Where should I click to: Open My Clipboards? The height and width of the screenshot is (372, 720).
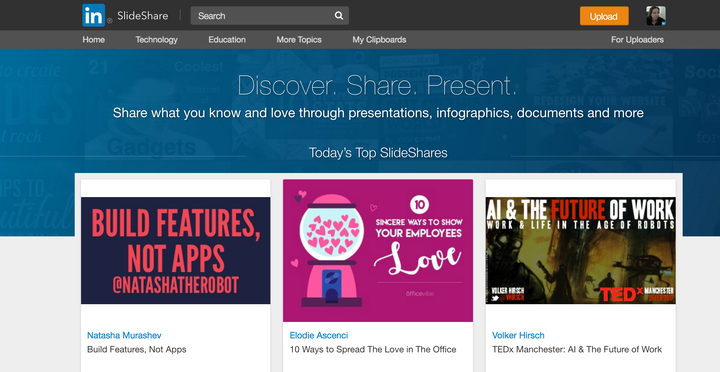(x=379, y=39)
